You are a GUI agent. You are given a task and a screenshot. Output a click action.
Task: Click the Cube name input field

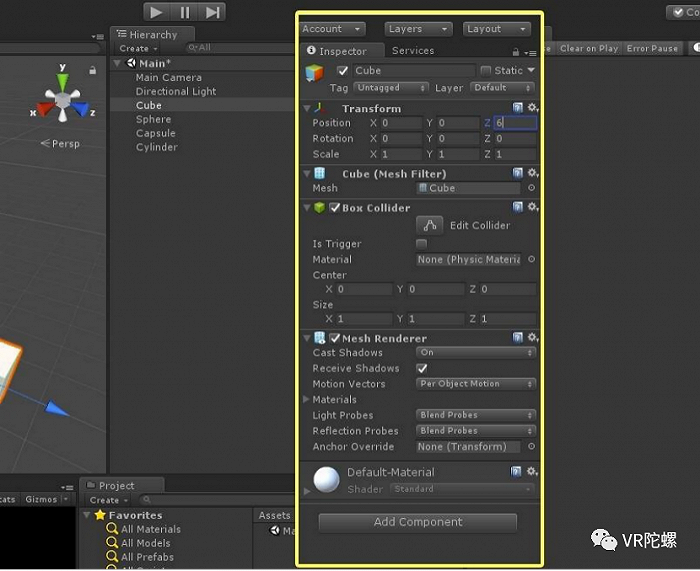[414, 71]
